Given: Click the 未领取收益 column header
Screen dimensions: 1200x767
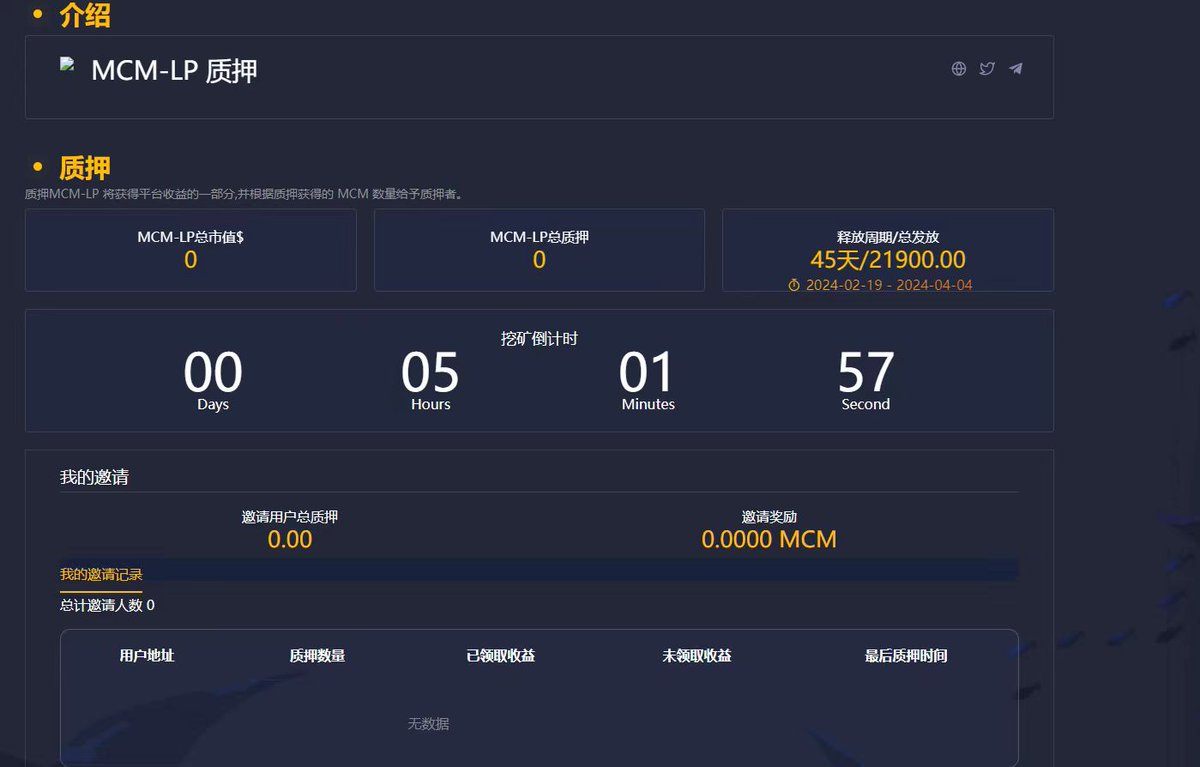Looking at the screenshot, I should point(697,656).
